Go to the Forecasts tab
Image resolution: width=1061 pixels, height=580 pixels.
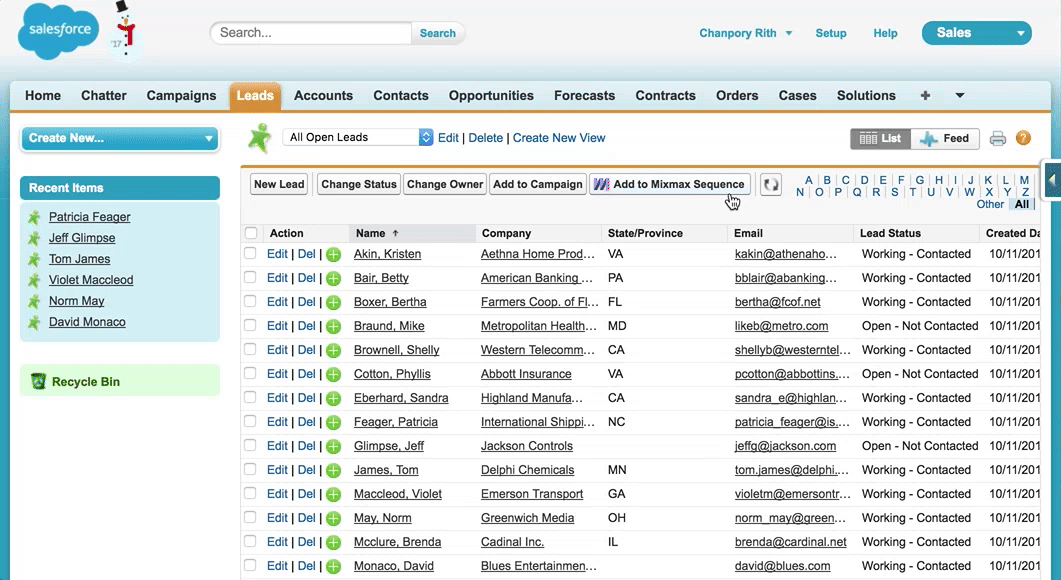pyautogui.click(x=585, y=95)
